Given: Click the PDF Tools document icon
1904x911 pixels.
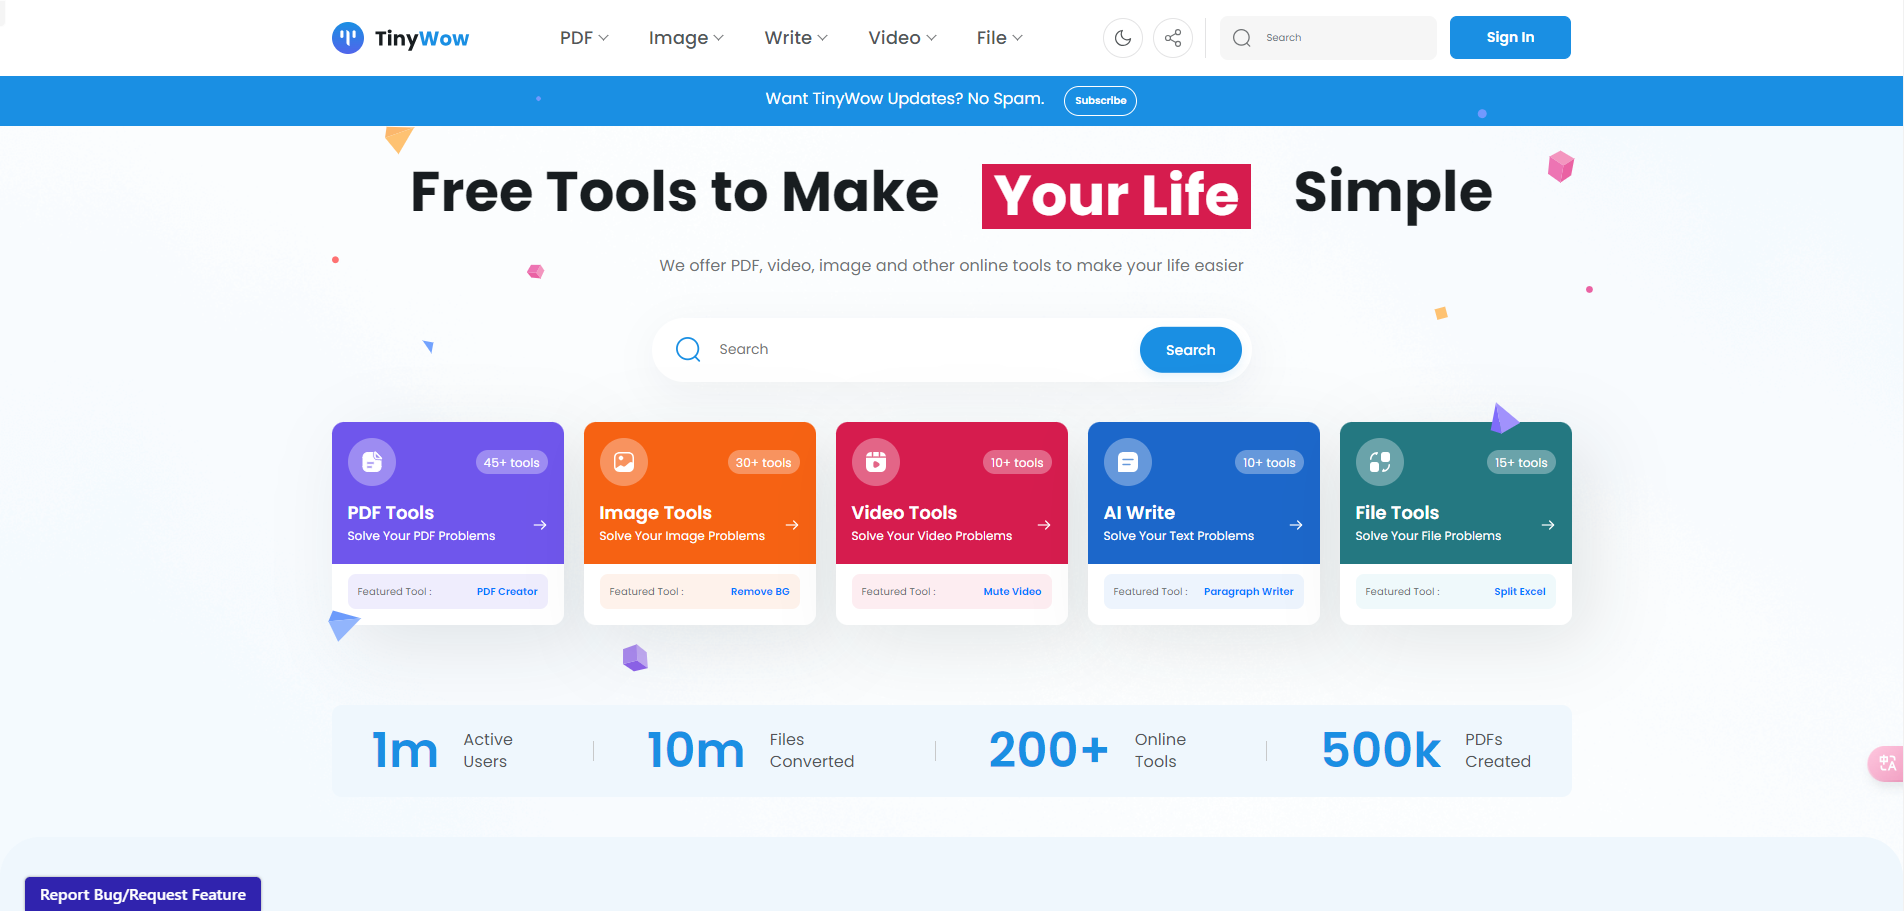Looking at the screenshot, I should [x=372, y=462].
